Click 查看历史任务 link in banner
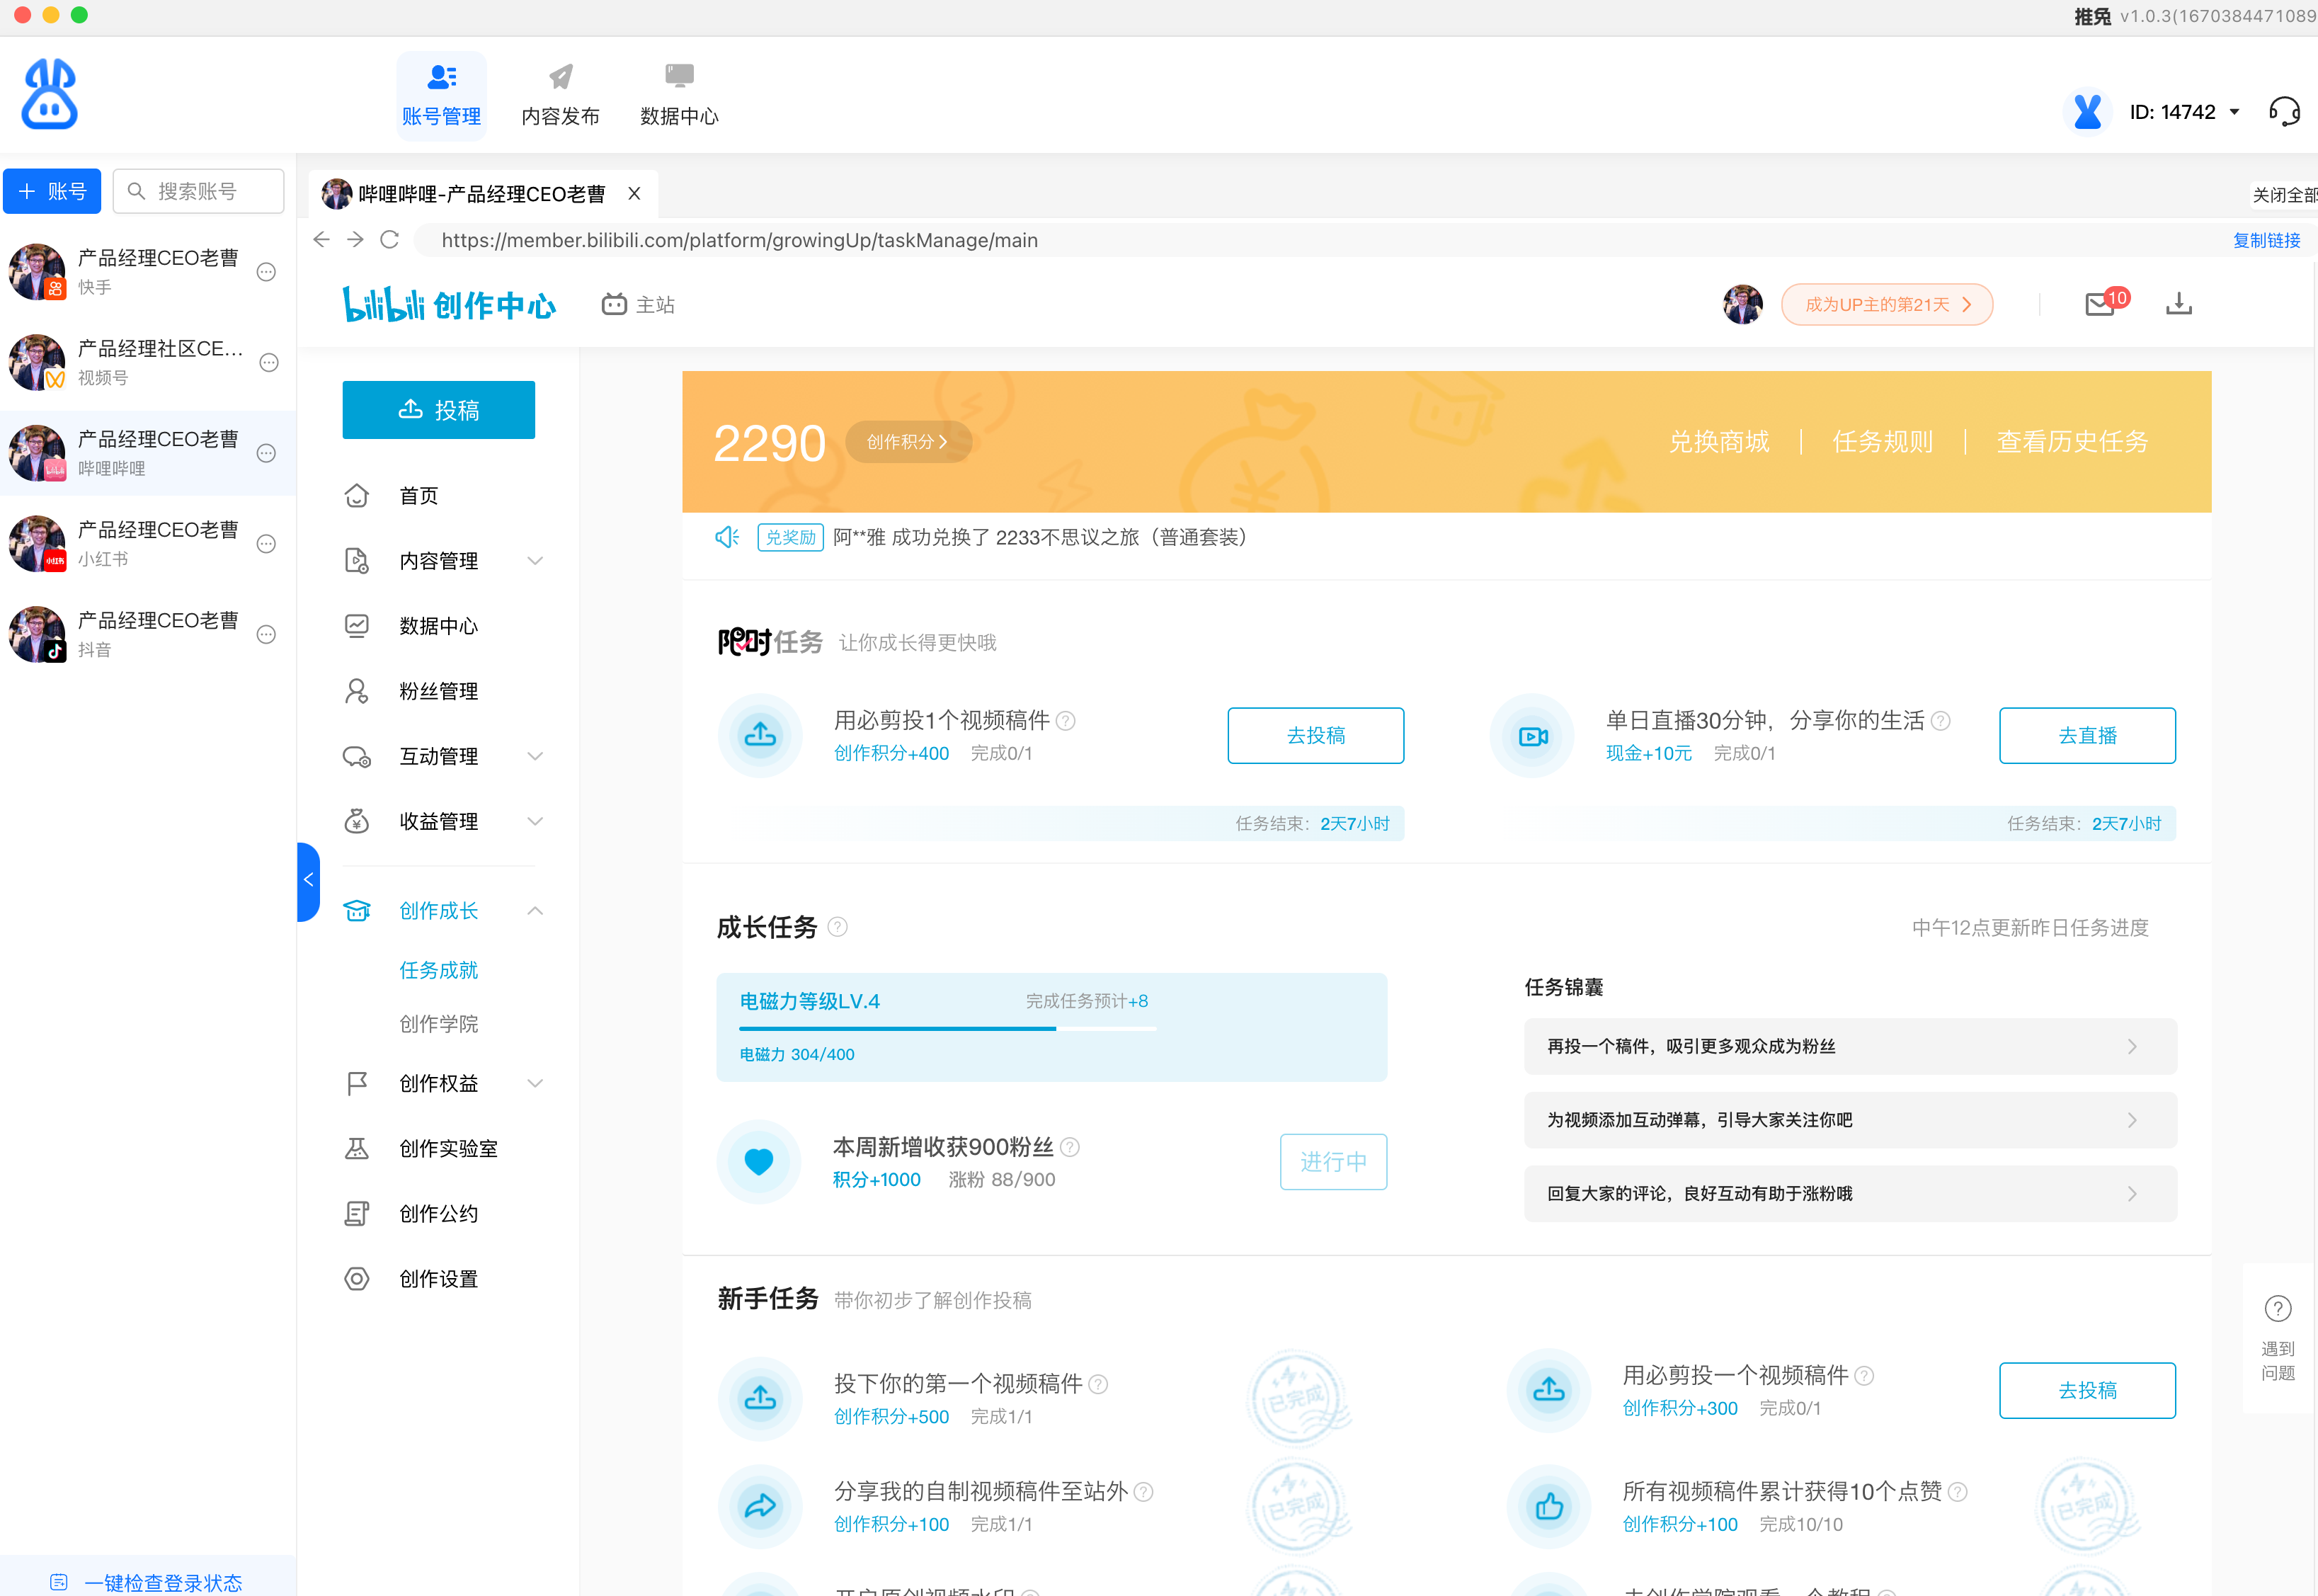Screen dimensions: 2318x1596 (2072, 442)
